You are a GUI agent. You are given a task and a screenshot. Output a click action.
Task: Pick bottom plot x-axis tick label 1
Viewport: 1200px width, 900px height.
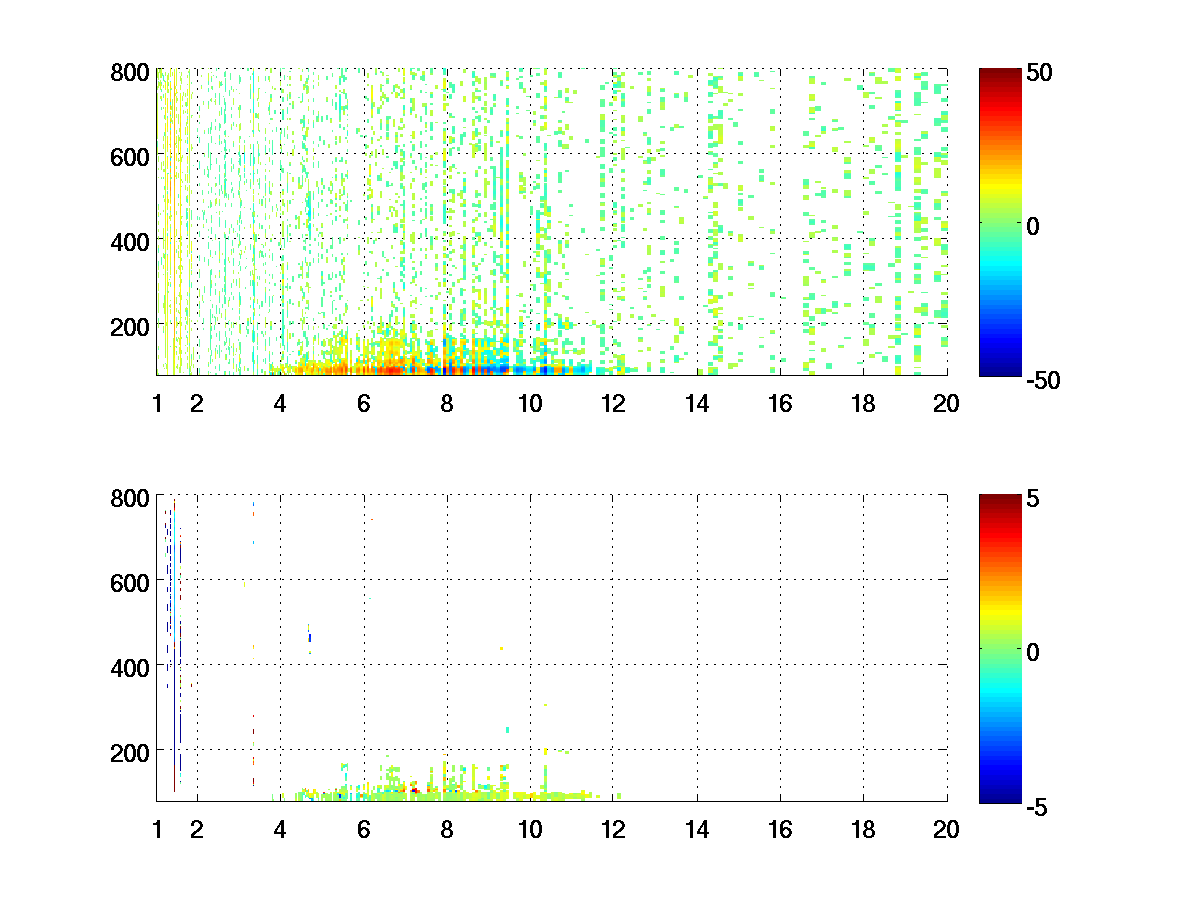(157, 830)
